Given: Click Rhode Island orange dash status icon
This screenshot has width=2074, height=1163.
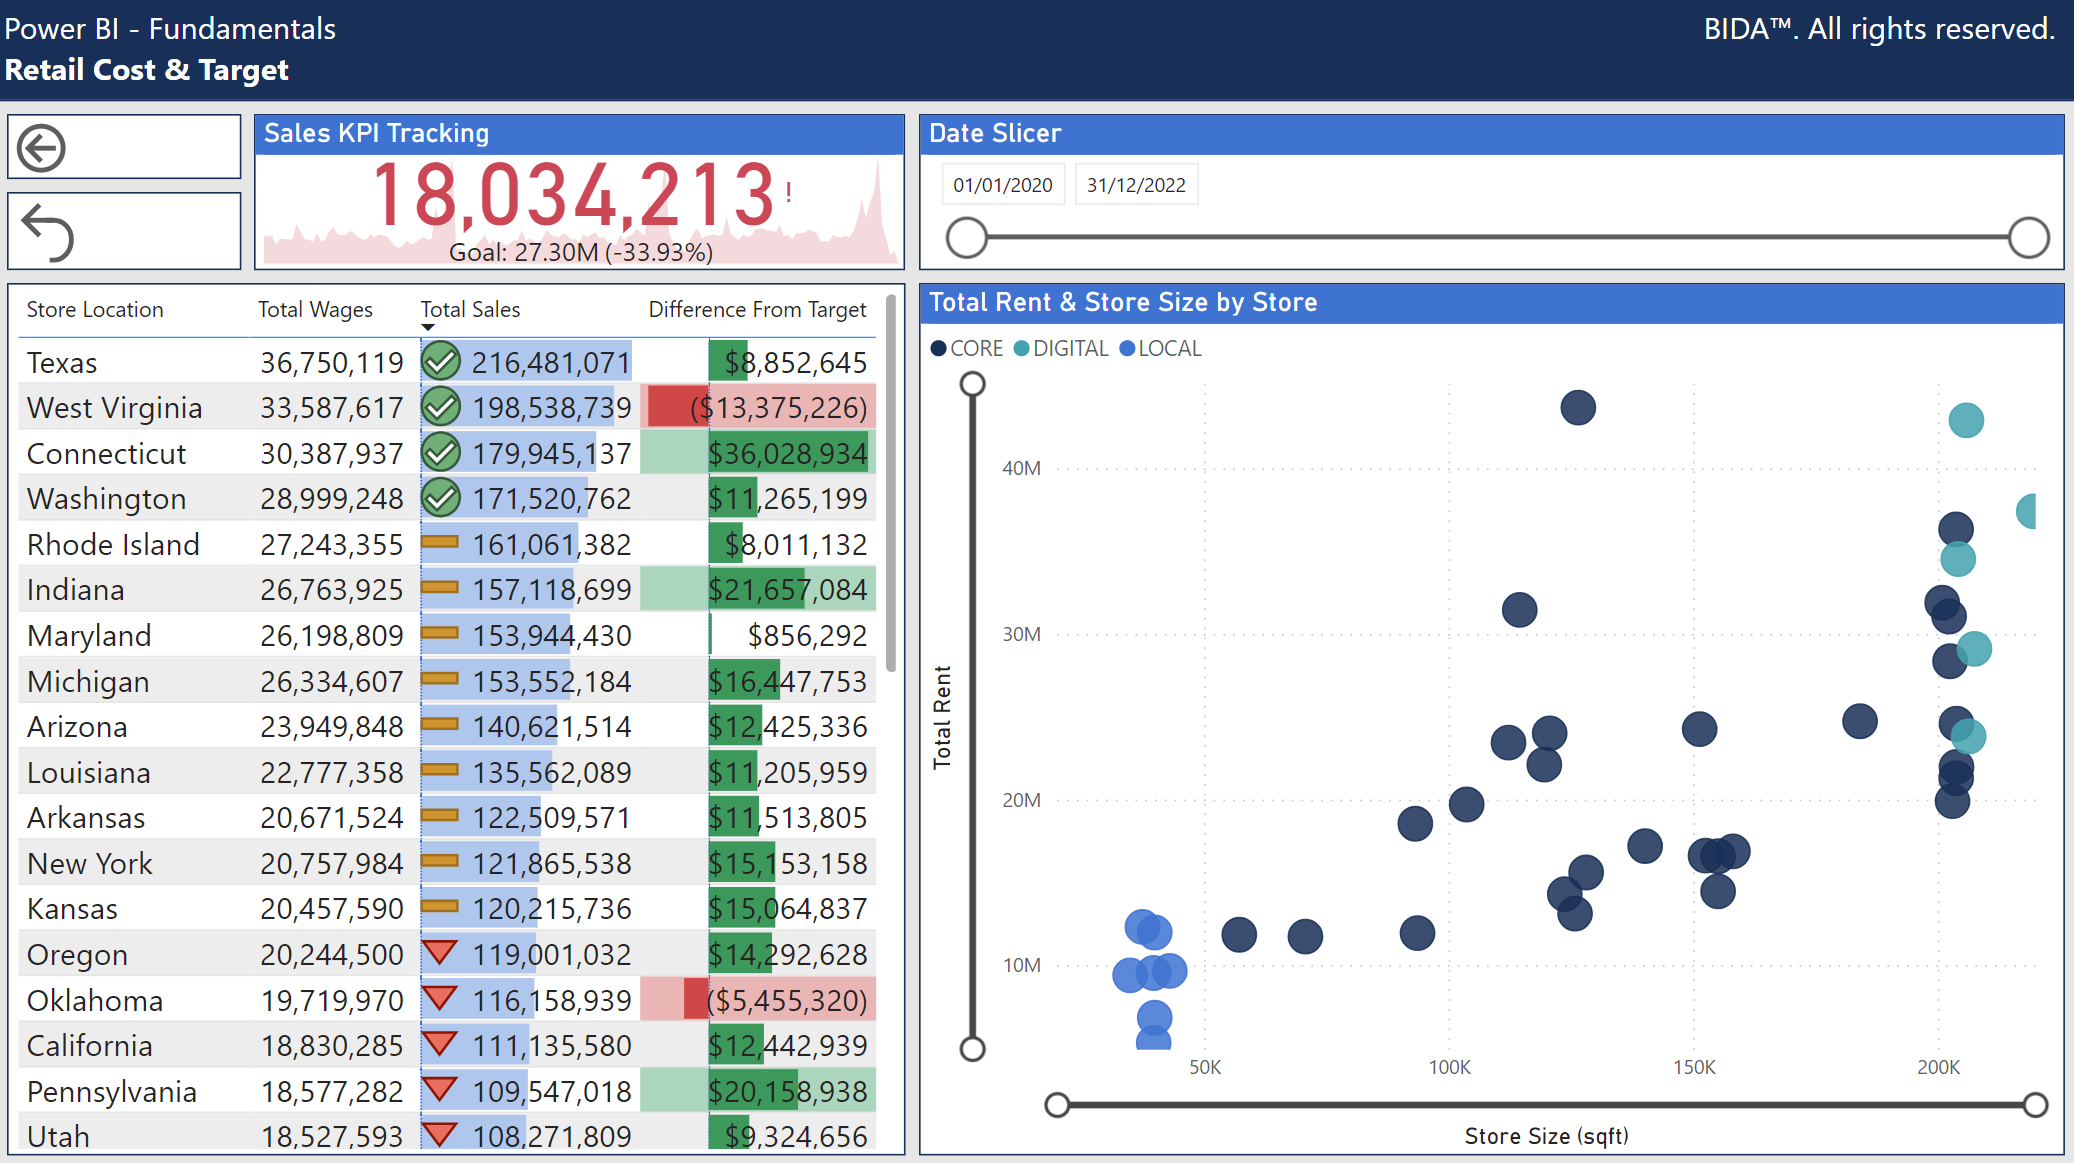Looking at the screenshot, I should [x=440, y=543].
